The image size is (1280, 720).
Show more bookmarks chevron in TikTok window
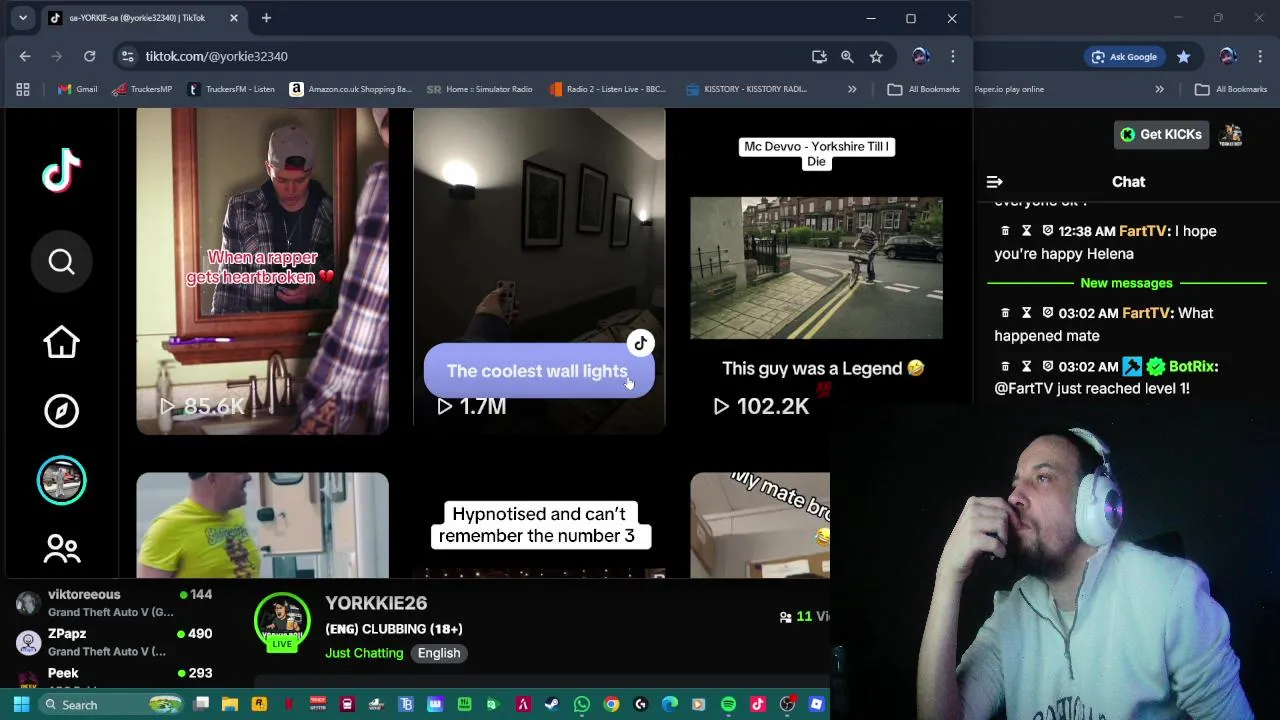(852, 89)
